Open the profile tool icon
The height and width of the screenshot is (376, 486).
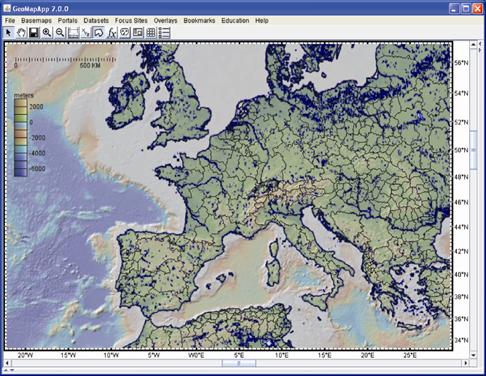pos(86,33)
